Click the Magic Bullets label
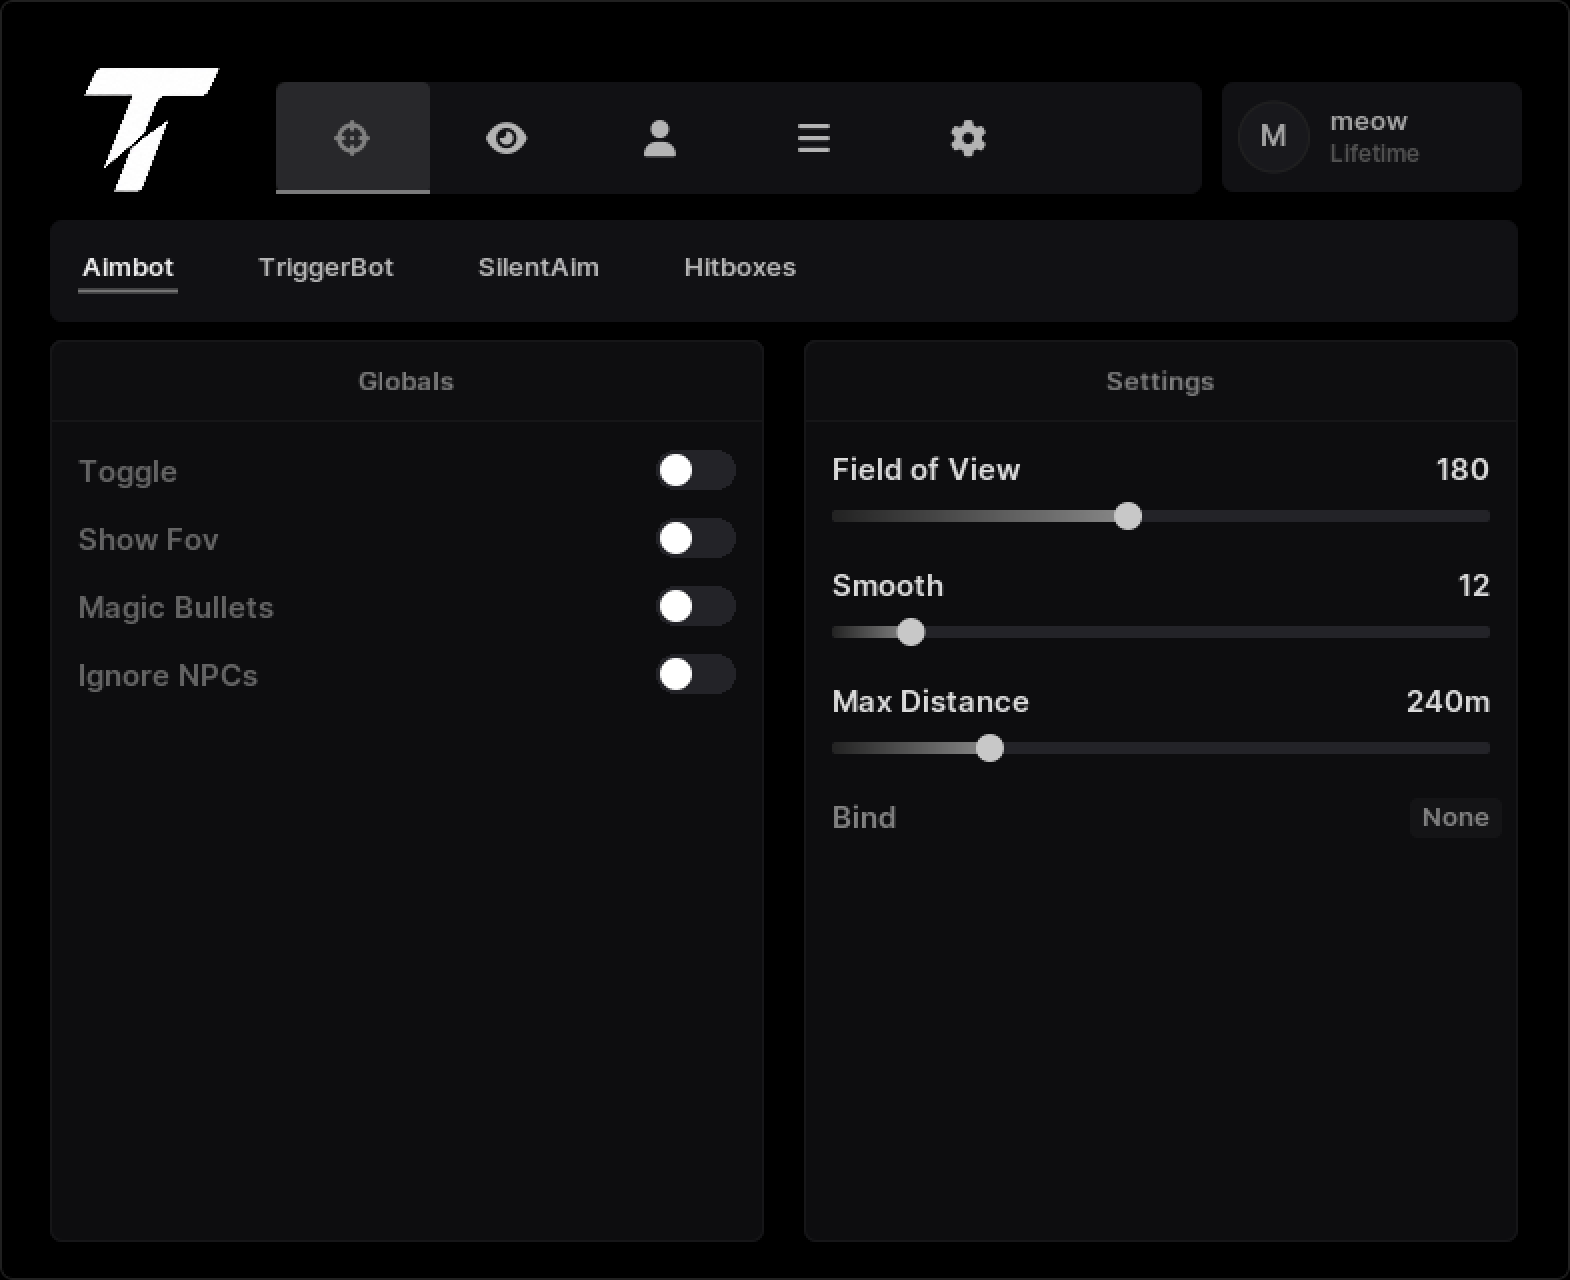The image size is (1570, 1280). point(176,607)
